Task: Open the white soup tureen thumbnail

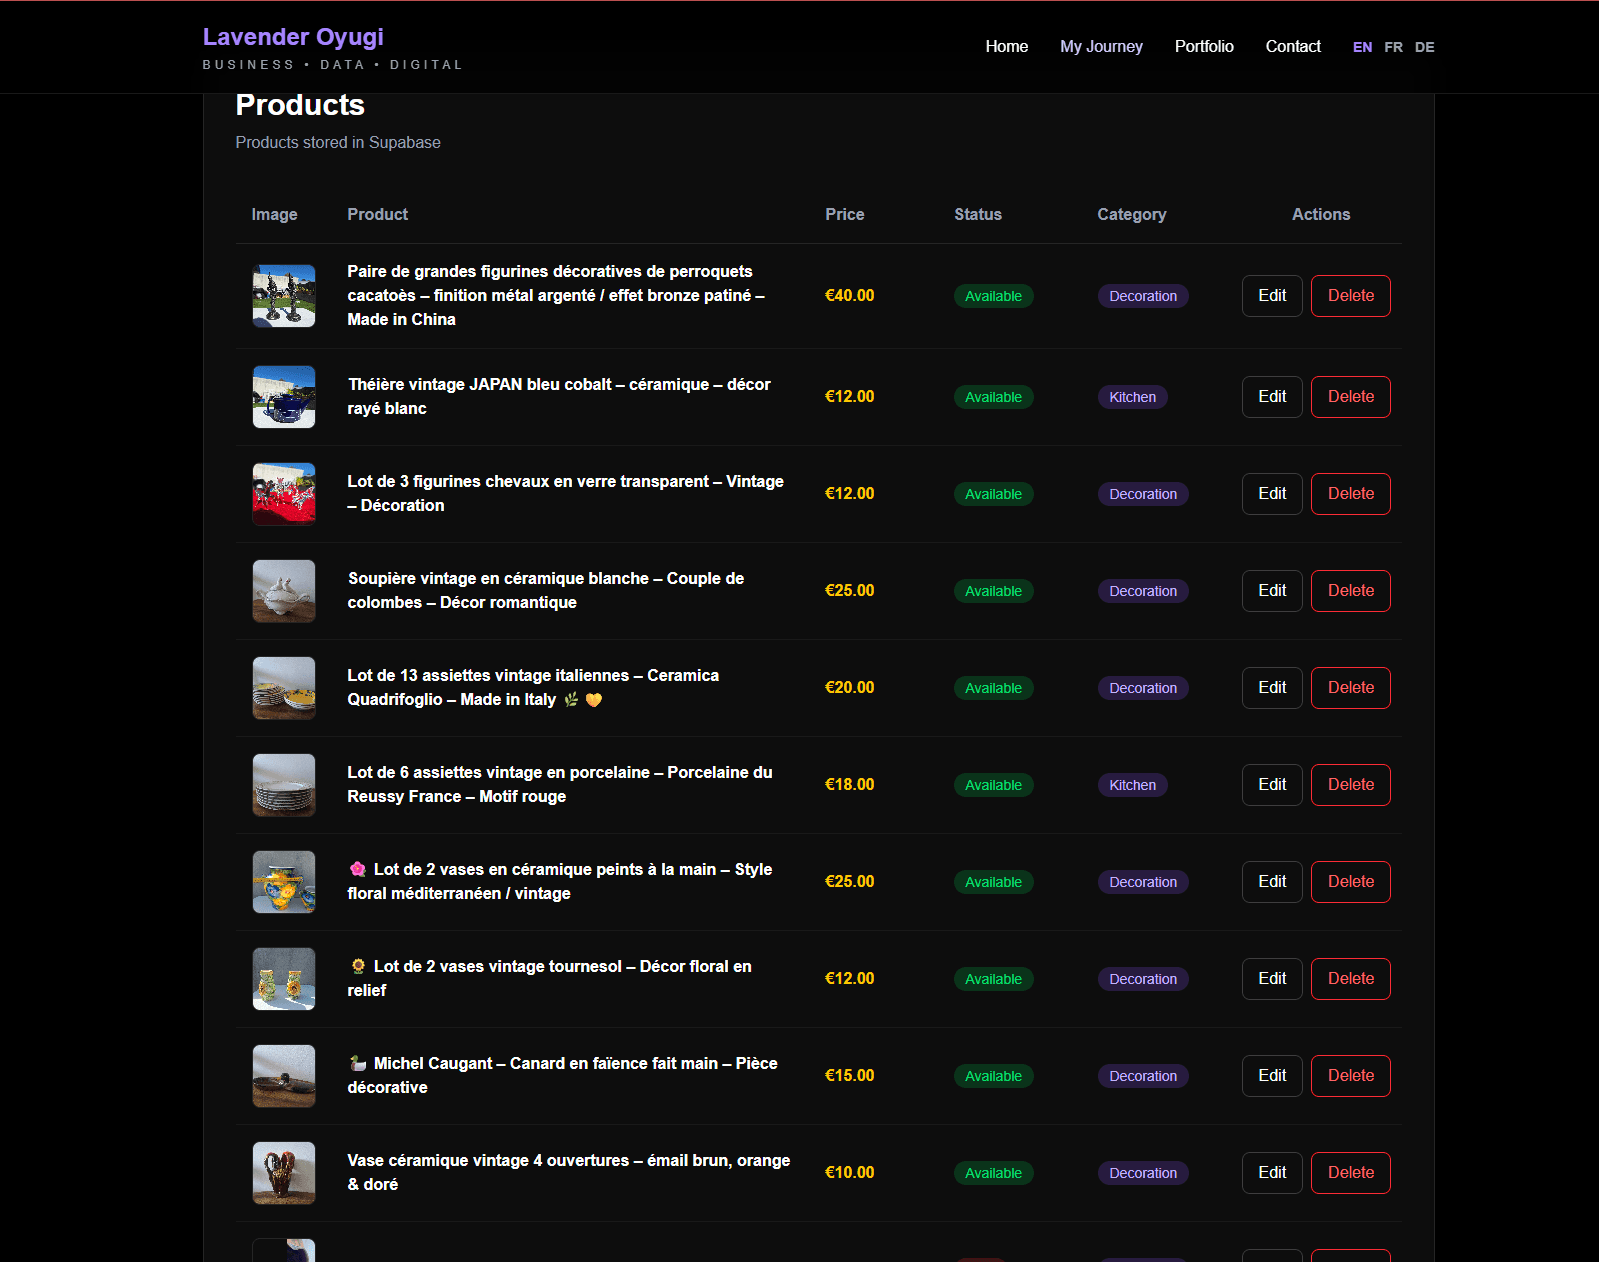Action: (284, 591)
